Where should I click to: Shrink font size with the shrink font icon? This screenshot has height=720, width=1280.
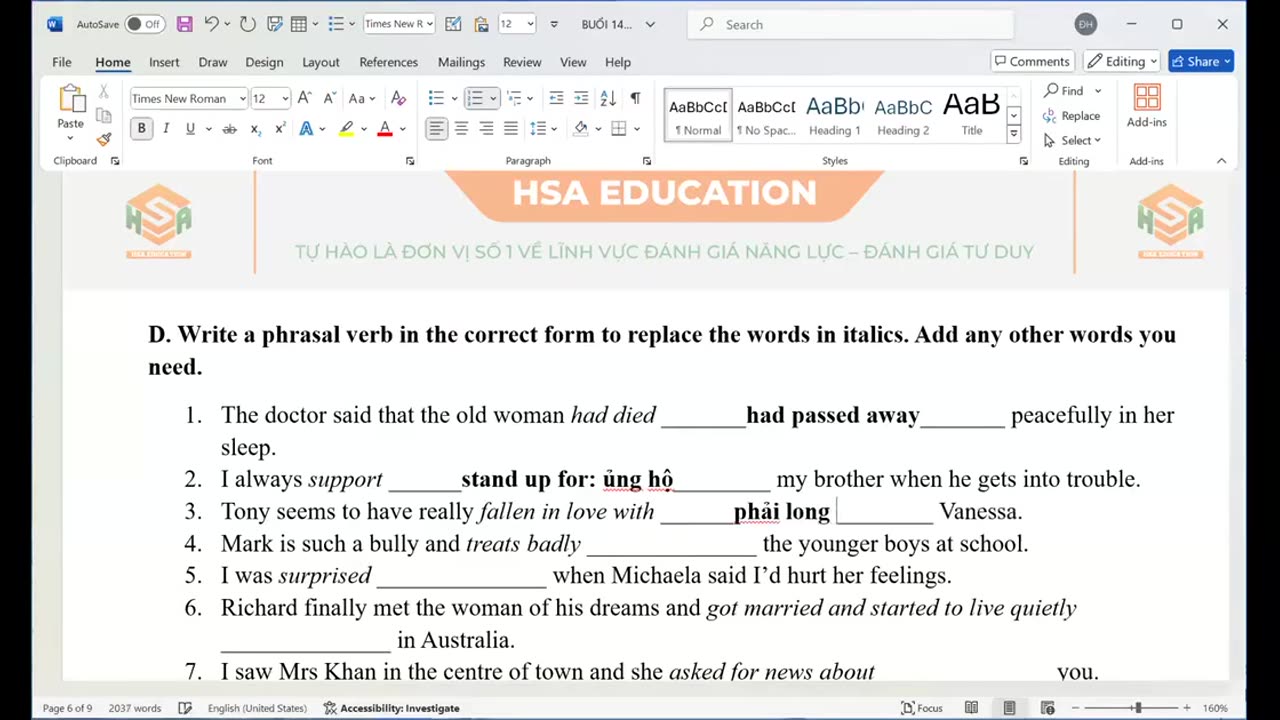click(x=329, y=98)
